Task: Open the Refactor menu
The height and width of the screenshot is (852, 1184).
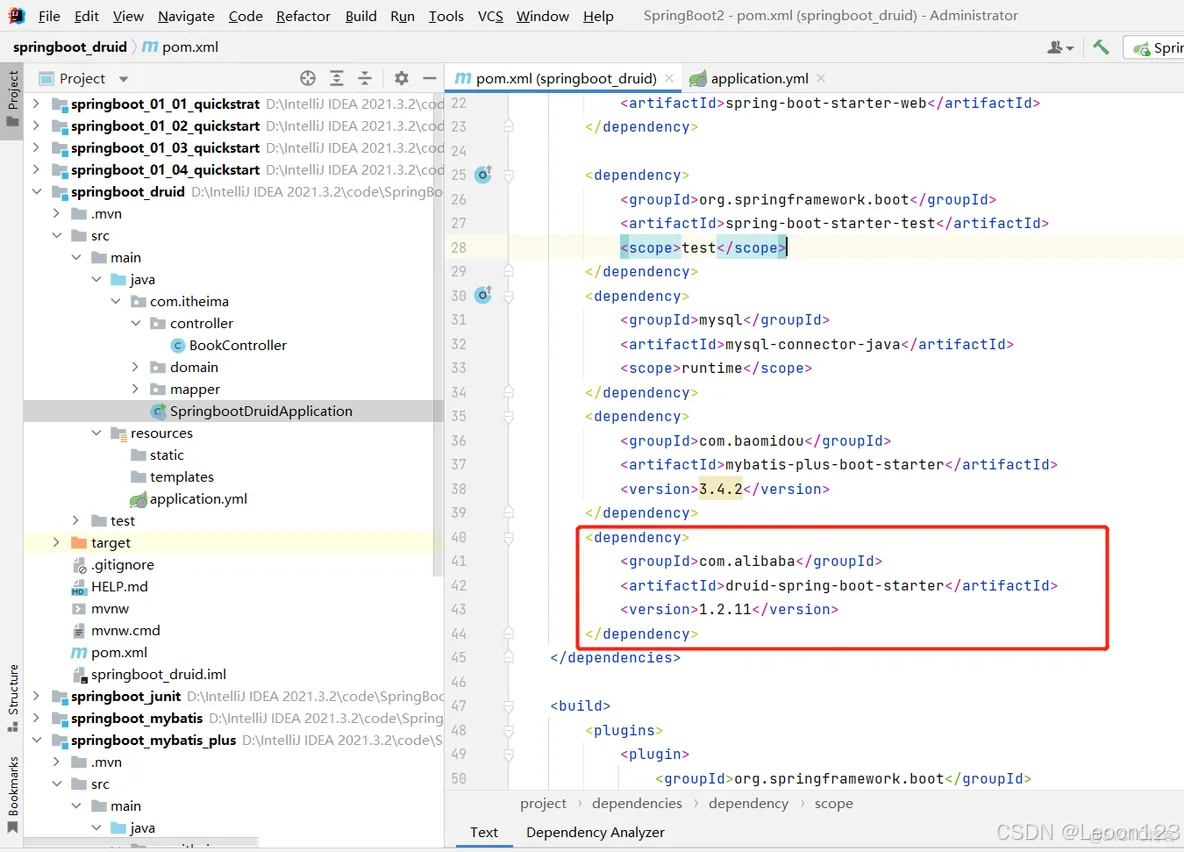Action: click(x=303, y=16)
